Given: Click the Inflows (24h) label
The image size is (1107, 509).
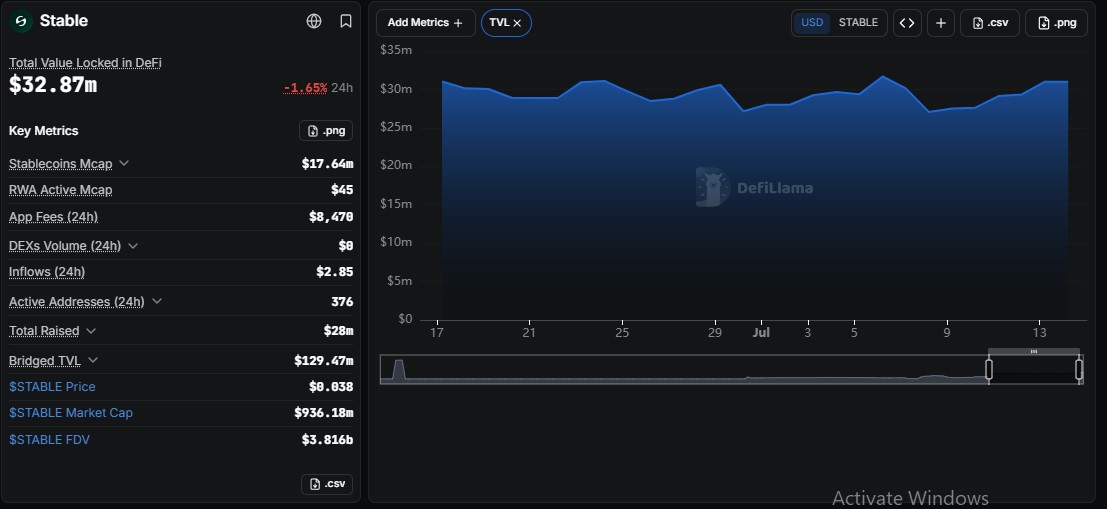Looking at the screenshot, I should tap(47, 272).
